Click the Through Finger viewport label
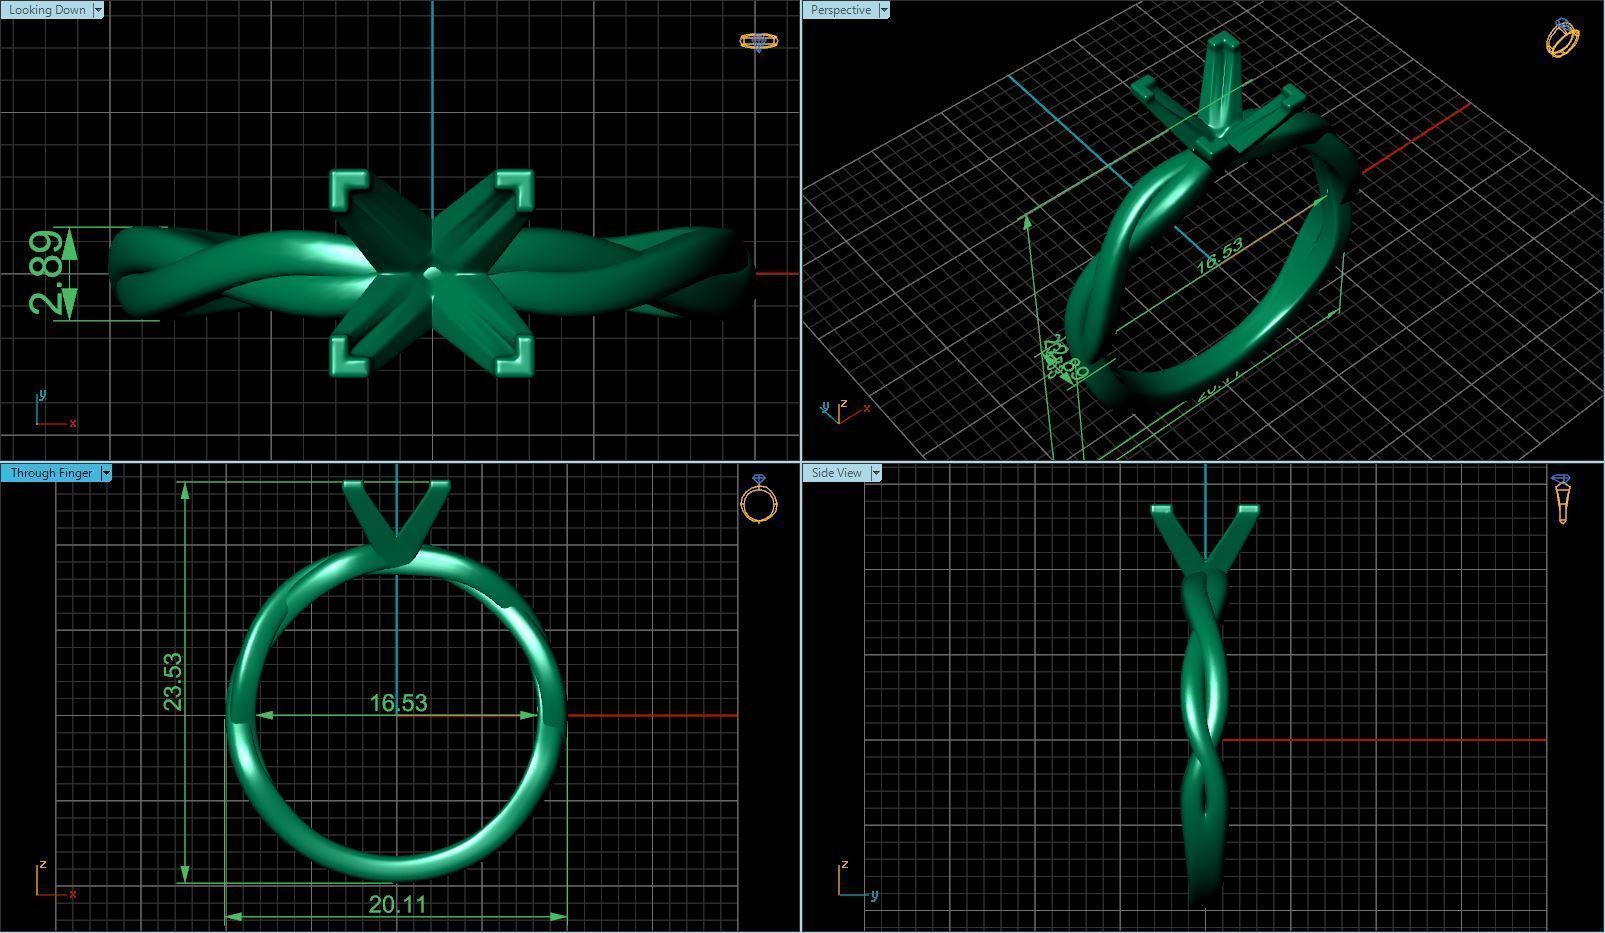Image resolution: width=1605 pixels, height=933 pixels. (x=51, y=473)
